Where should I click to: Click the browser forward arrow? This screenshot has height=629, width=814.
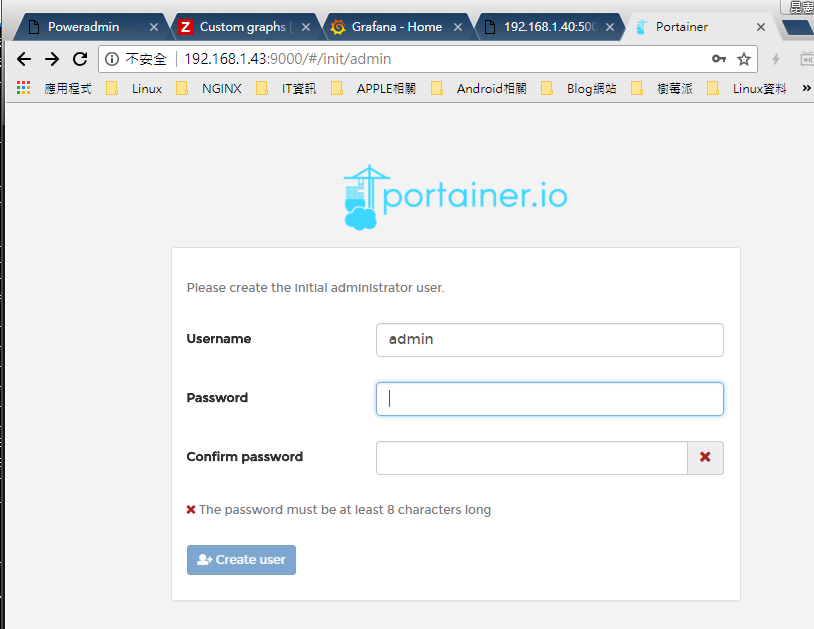(x=52, y=59)
